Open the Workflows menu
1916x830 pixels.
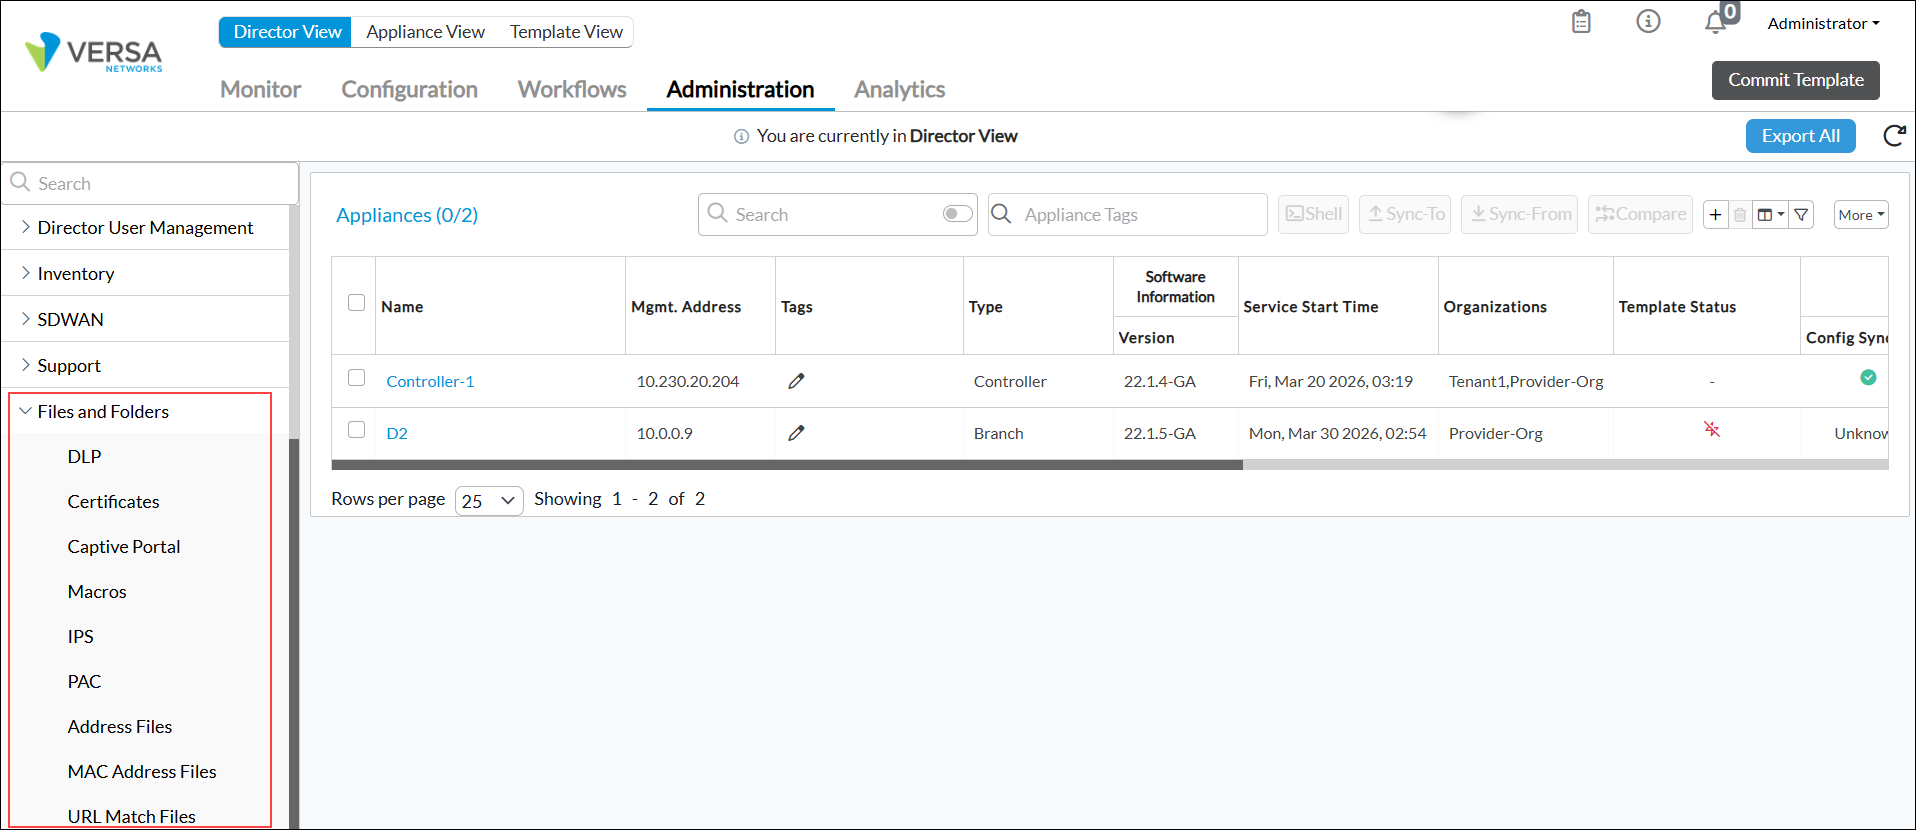[x=572, y=89]
